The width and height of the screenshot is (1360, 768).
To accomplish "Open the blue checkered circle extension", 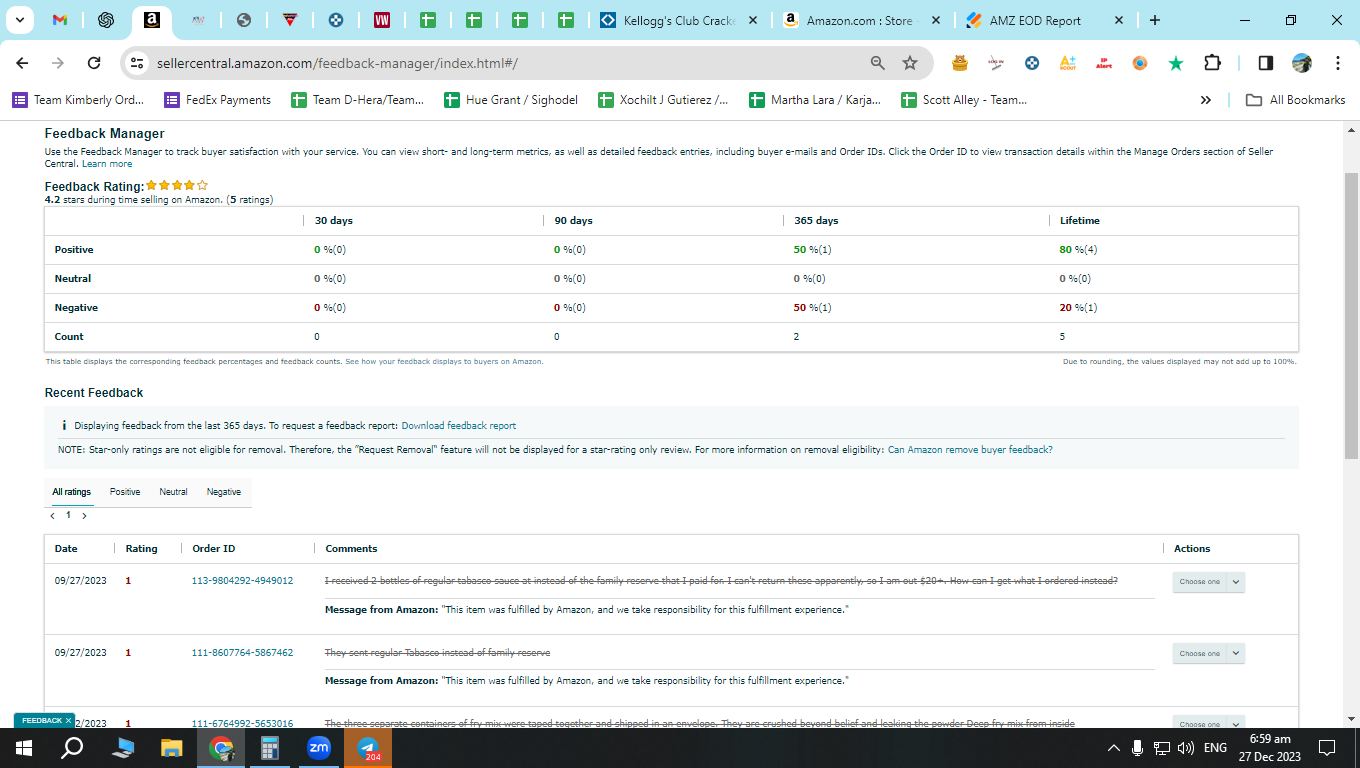I will point(1032,63).
